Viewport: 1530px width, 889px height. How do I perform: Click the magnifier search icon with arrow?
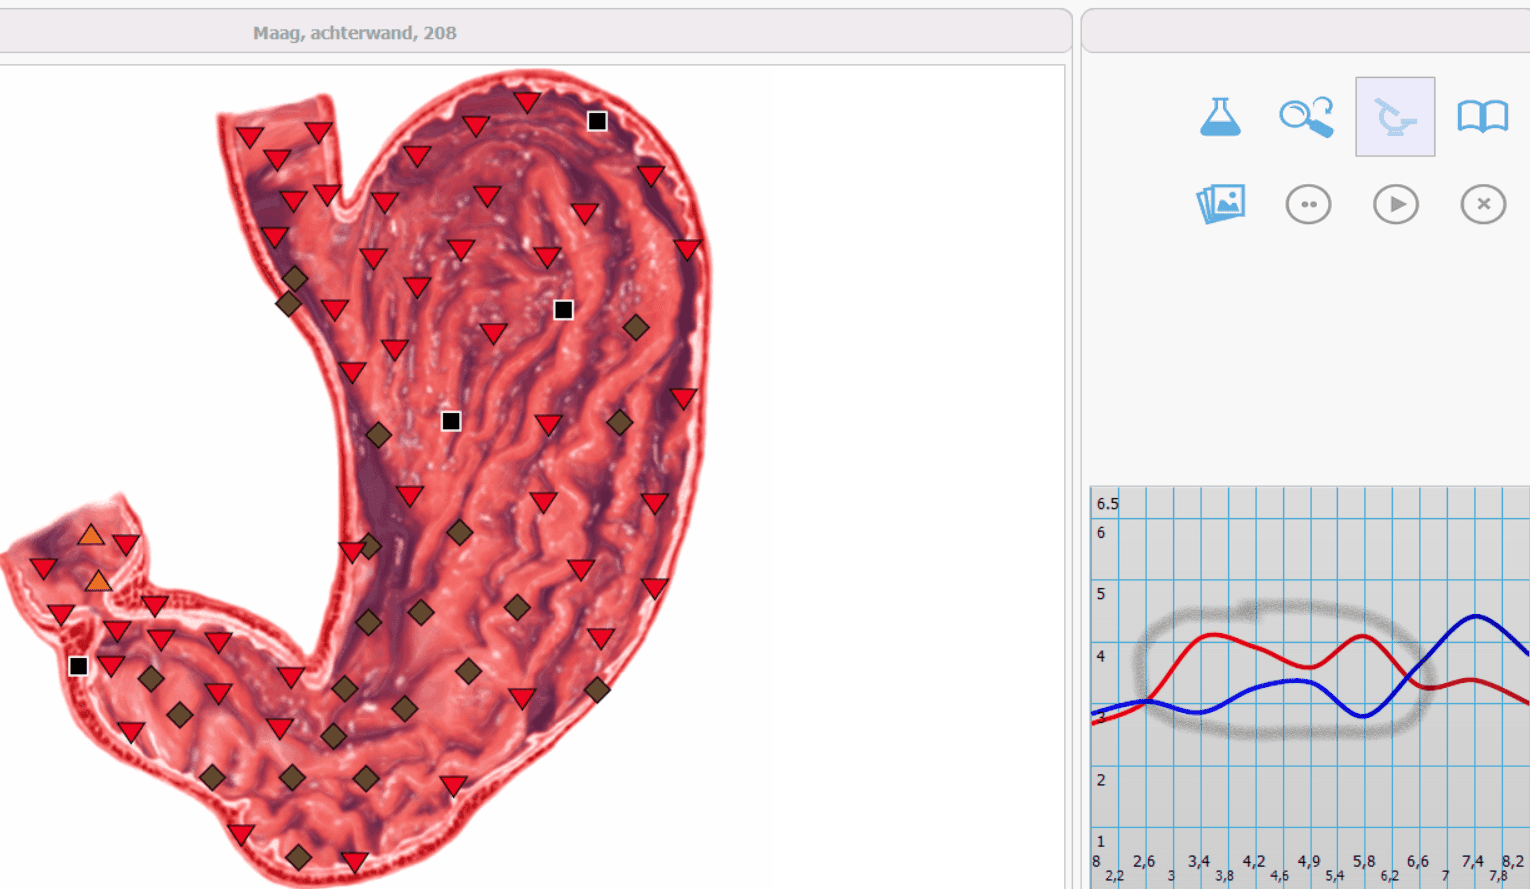1307,117
